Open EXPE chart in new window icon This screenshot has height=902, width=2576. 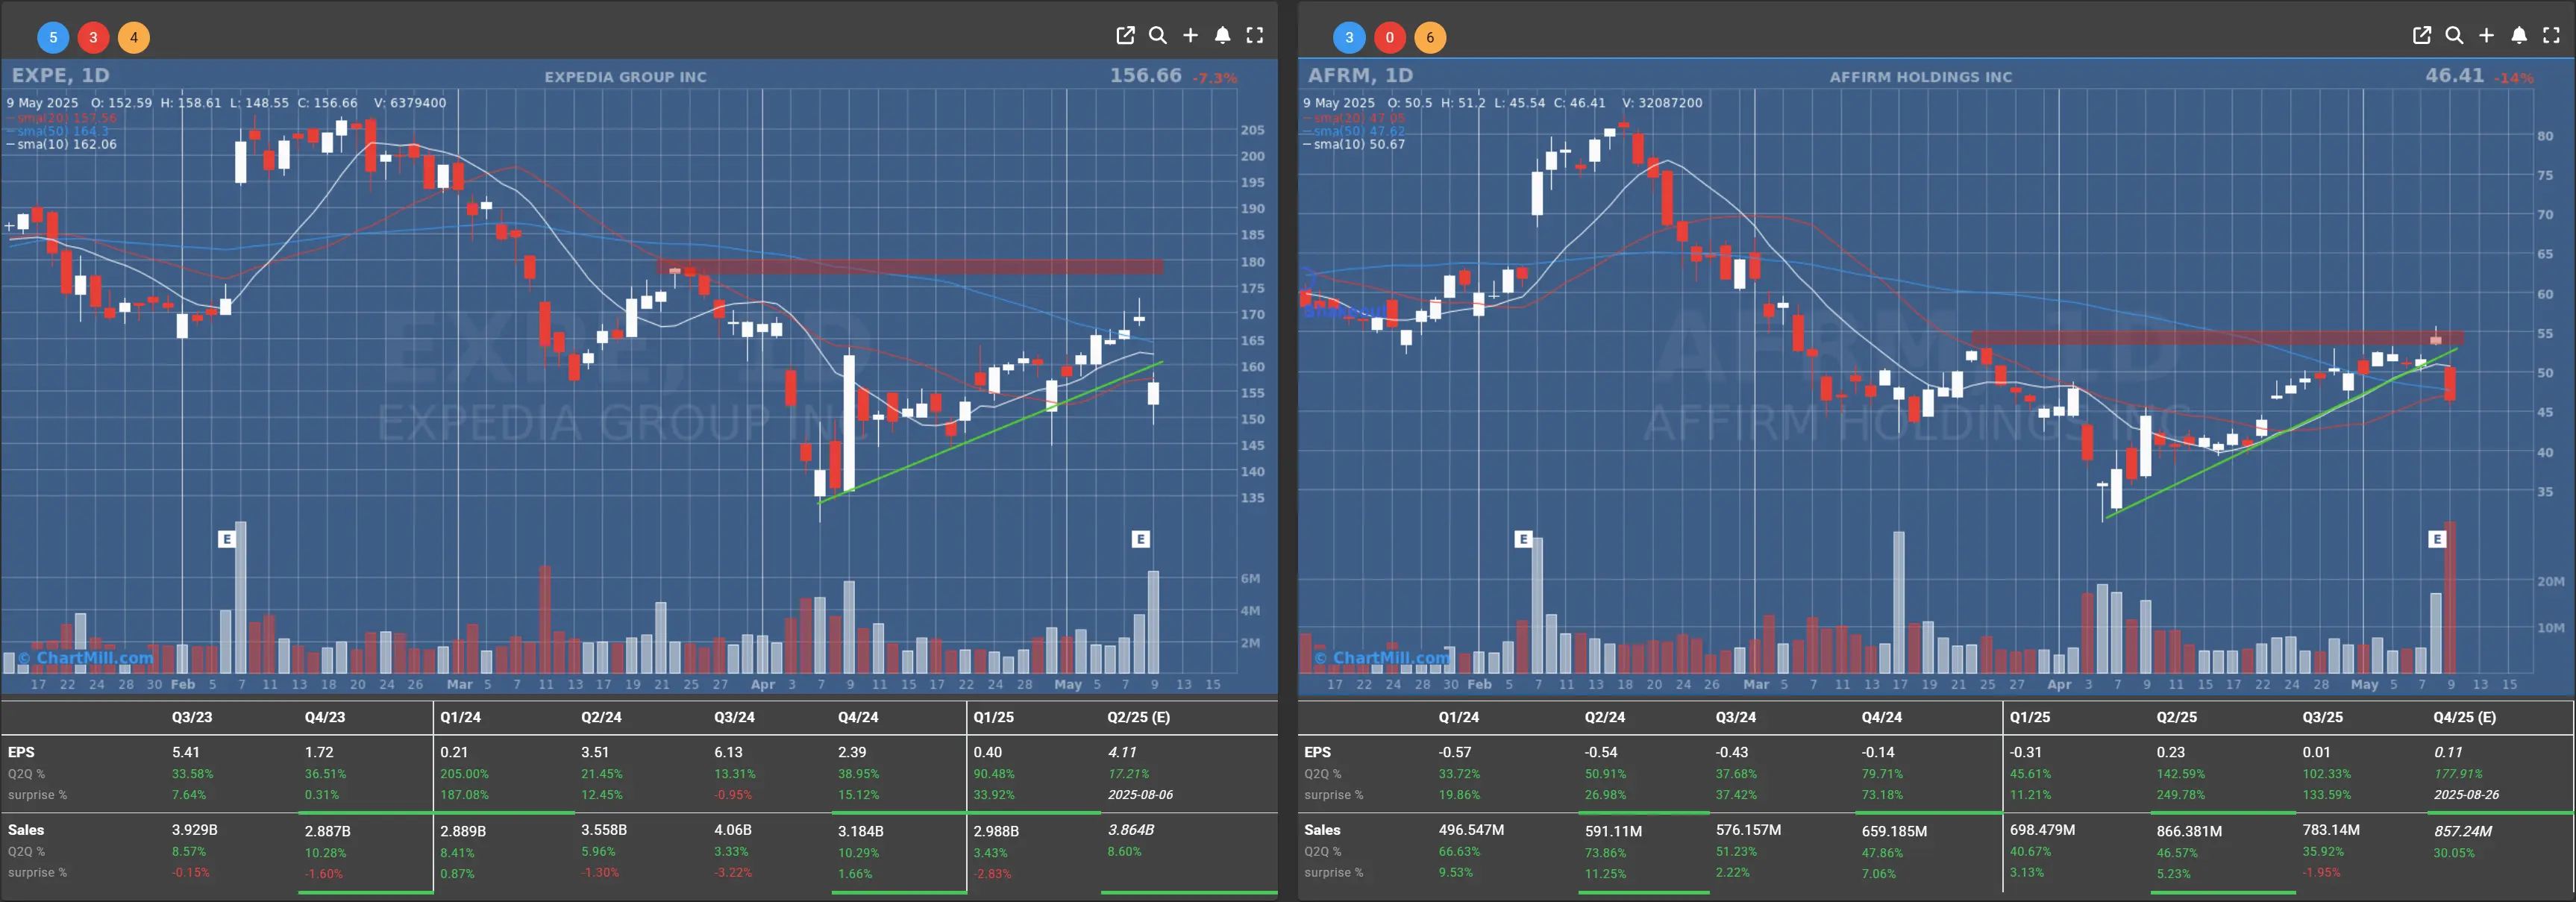click(1125, 36)
